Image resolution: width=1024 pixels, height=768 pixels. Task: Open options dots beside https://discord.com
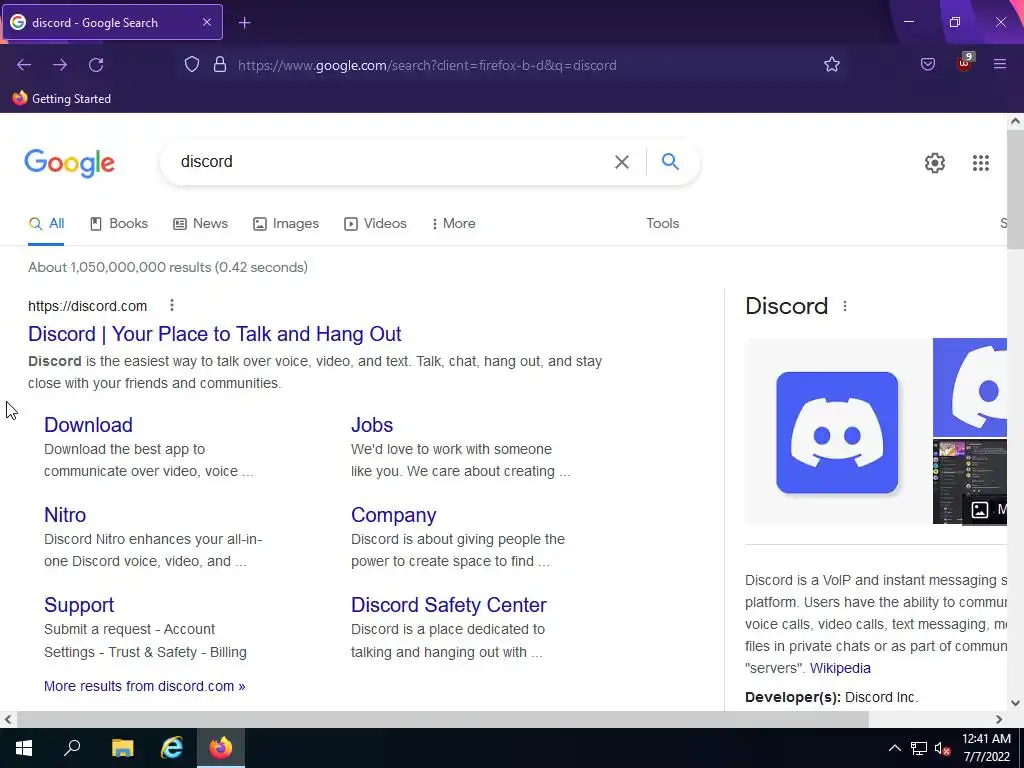(172, 305)
